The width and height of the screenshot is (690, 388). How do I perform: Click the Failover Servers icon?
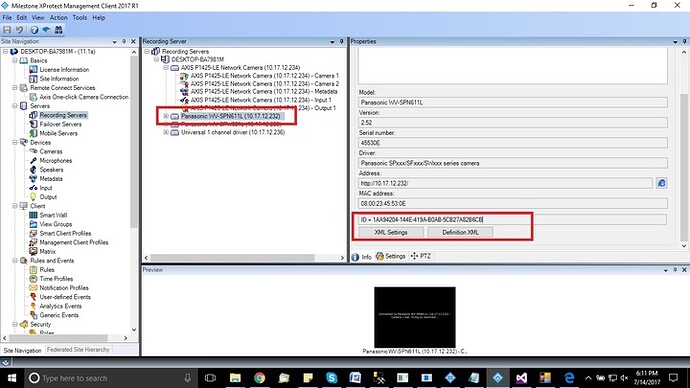(33, 124)
